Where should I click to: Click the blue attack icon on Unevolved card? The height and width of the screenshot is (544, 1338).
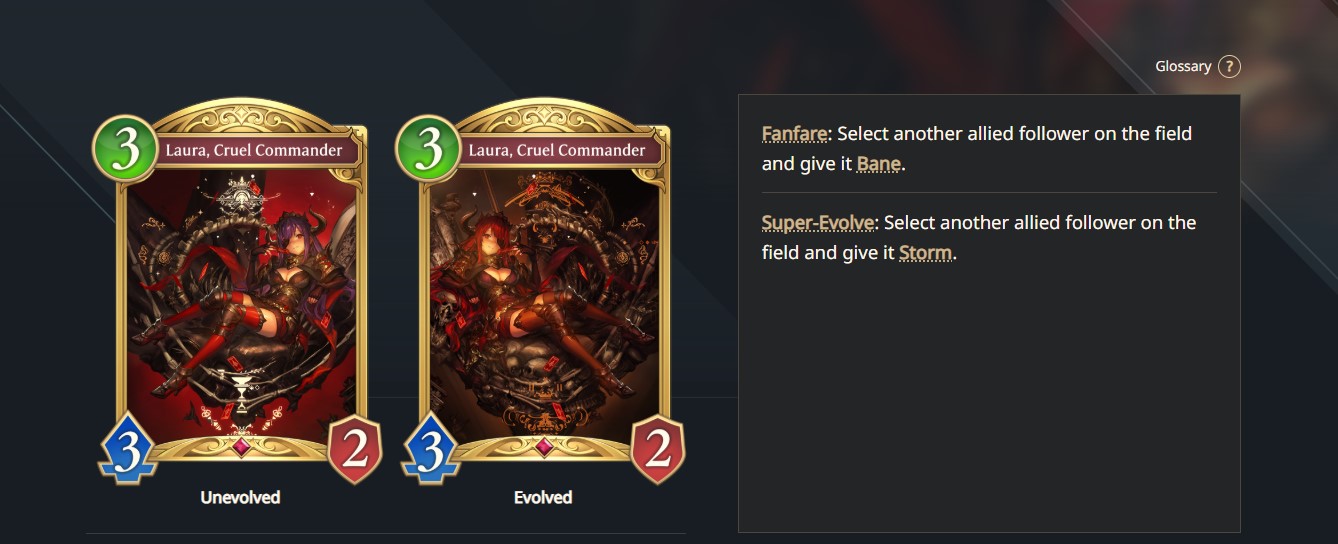[x=127, y=449]
